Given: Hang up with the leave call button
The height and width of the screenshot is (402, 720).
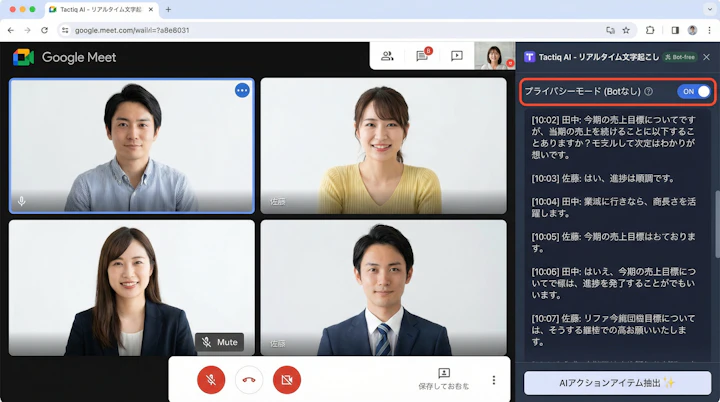Looking at the screenshot, I should [x=249, y=379].
